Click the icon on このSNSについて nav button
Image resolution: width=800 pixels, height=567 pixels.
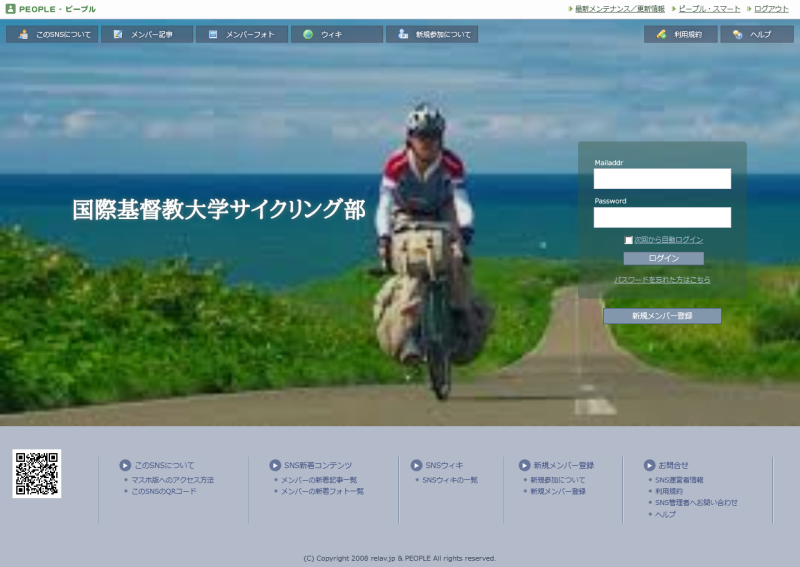(23, 34)
